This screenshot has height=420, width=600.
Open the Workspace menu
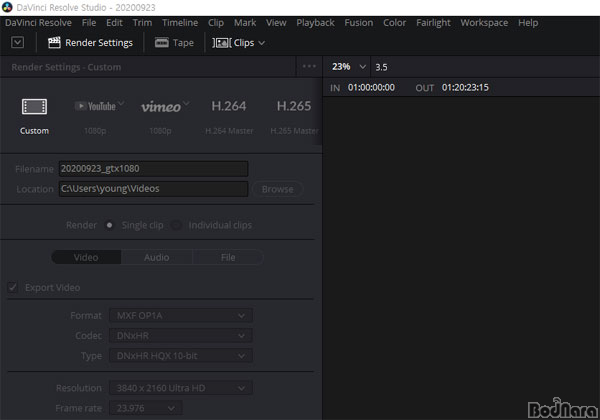click(x=484, y=23)
